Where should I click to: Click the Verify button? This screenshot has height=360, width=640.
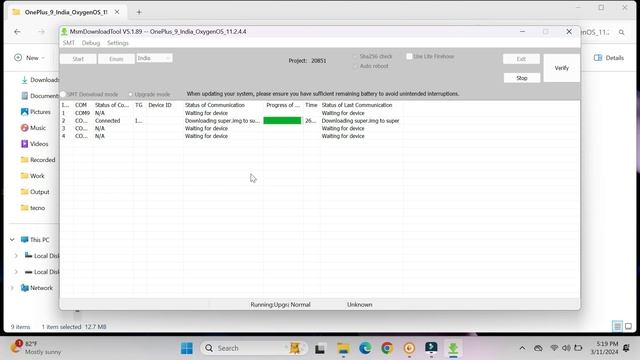click(562, 68)
